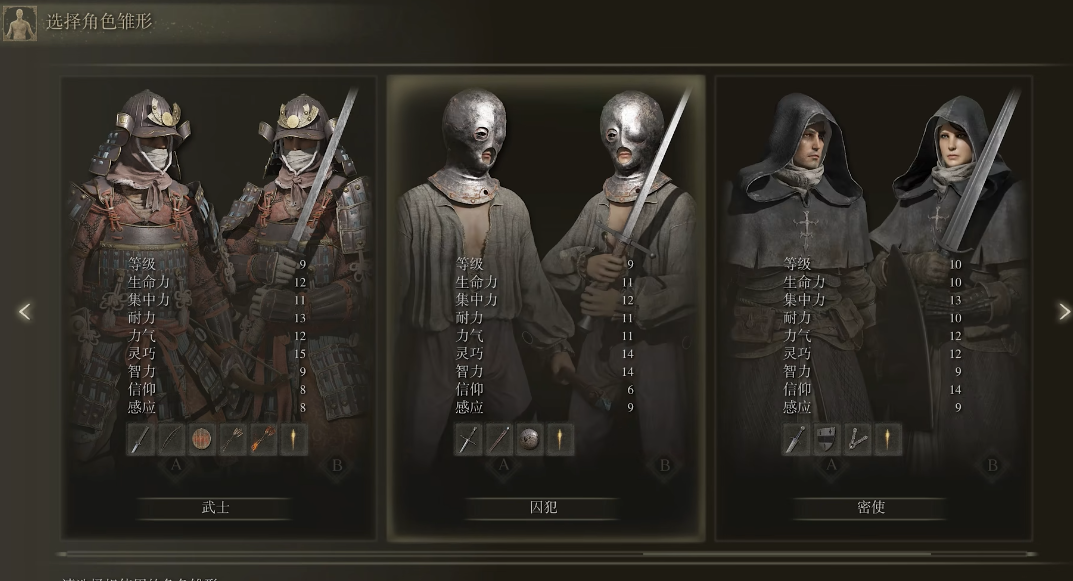
Task: Select body type B on the 囚犯 card
Action: point(664,465)
